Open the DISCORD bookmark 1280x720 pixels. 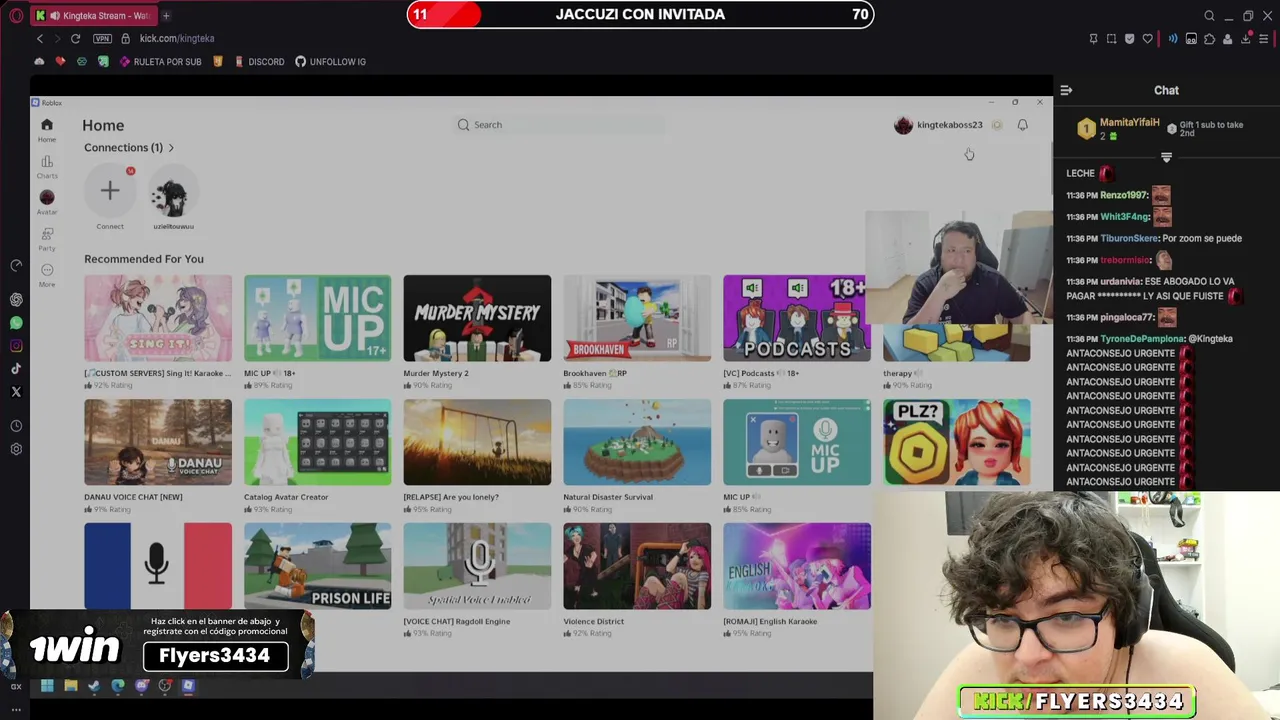coord(260,62)
